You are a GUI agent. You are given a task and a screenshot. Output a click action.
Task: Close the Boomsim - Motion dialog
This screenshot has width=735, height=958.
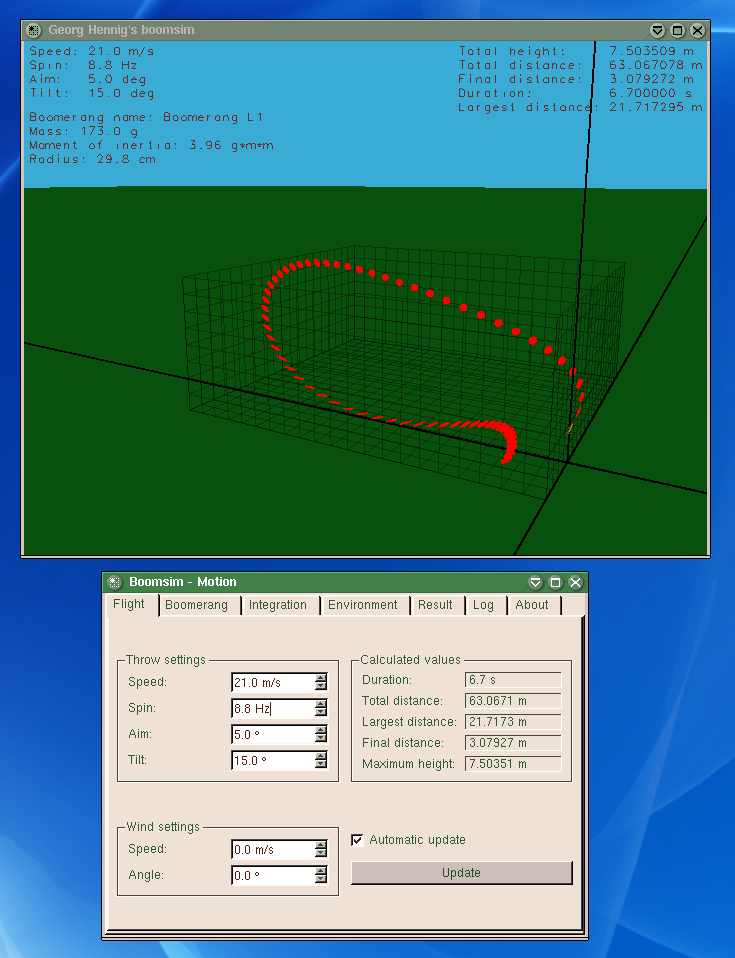tap(575, 582)
